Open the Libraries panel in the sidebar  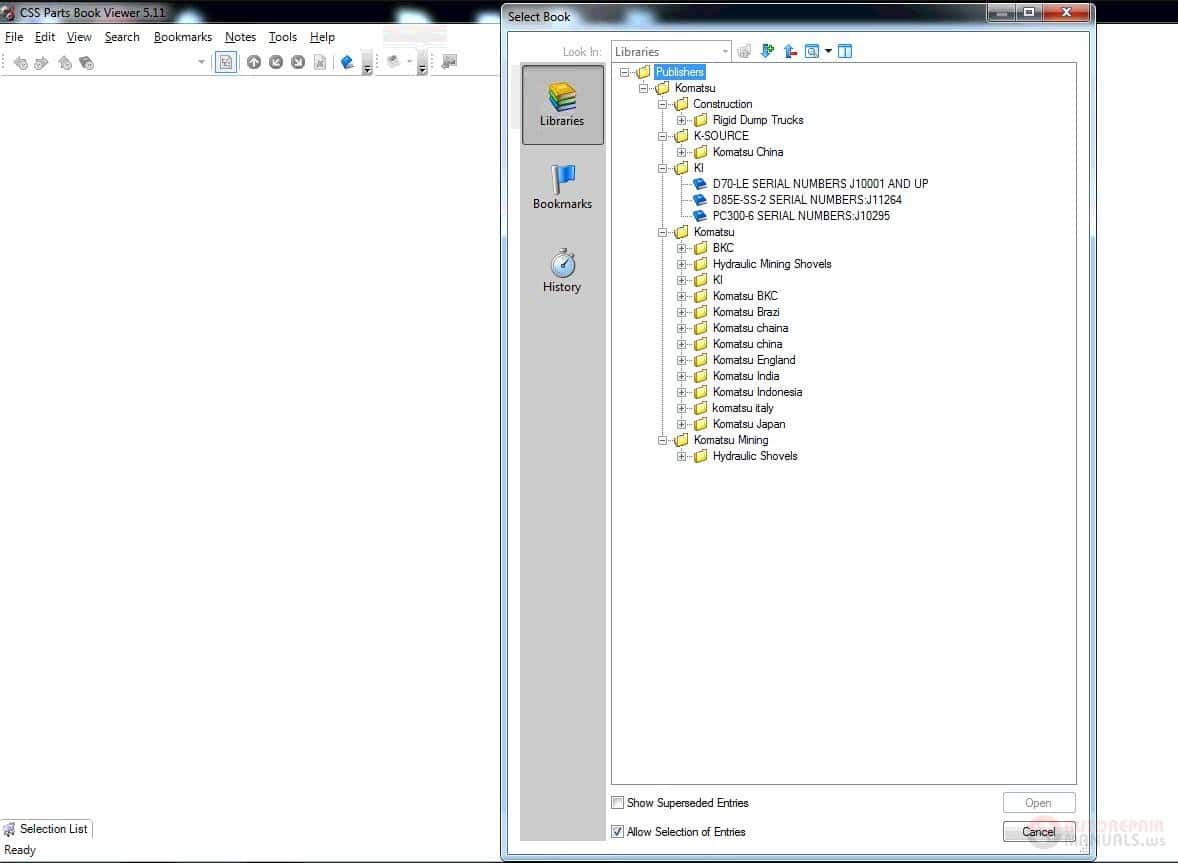point(562,104)
